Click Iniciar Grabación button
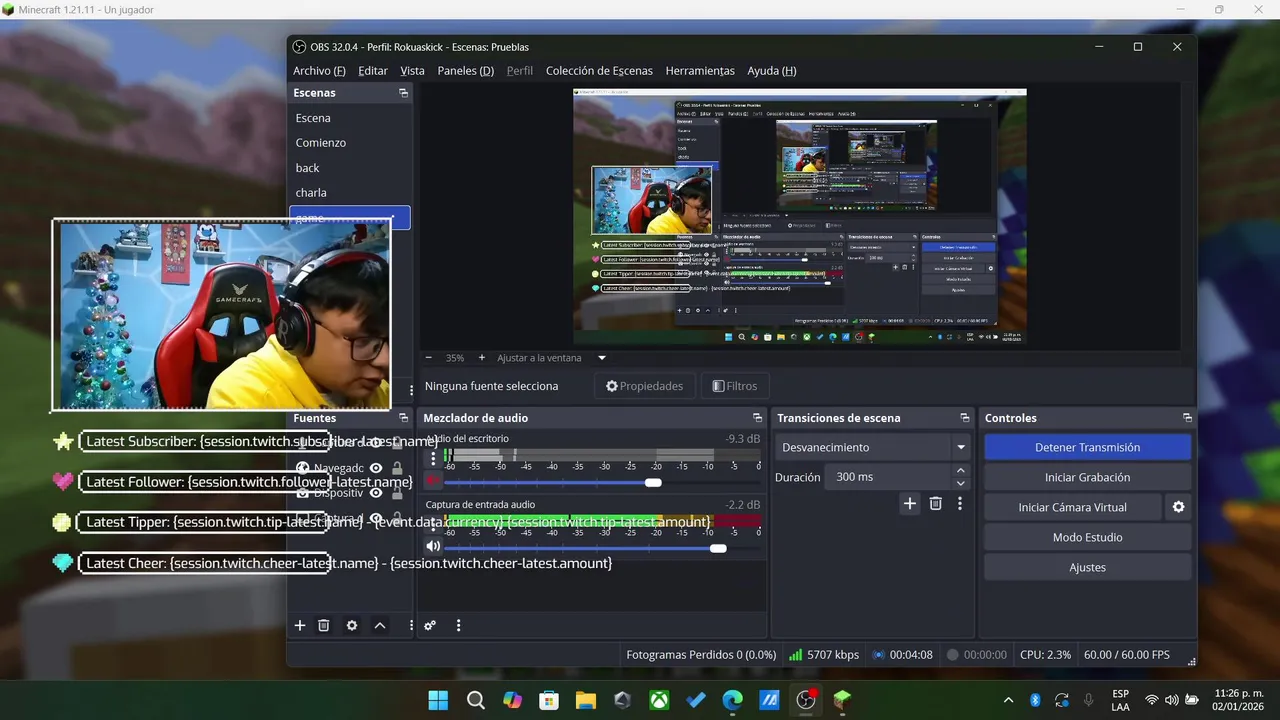Image resolution: width=1280 pixels, height=720 pixels. click(1087, 477)
